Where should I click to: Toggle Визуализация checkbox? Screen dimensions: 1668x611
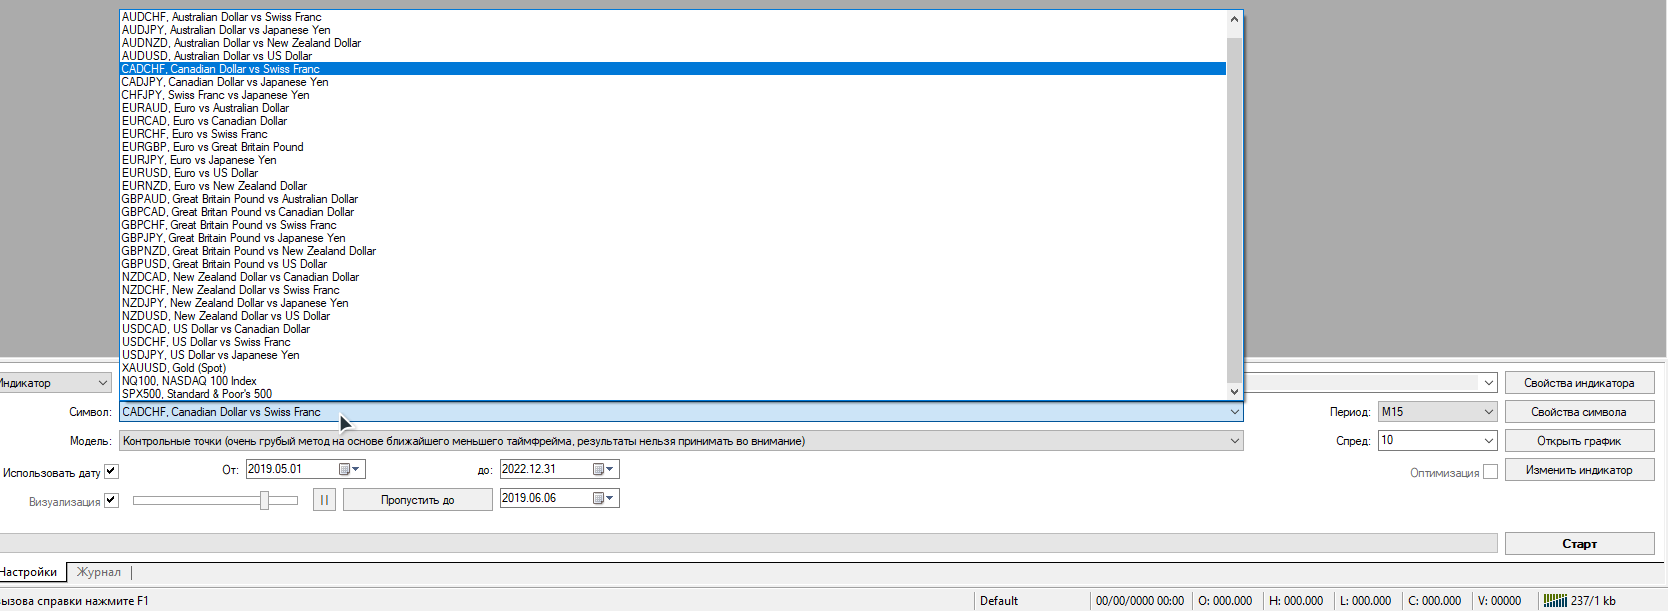click(111, 500)
